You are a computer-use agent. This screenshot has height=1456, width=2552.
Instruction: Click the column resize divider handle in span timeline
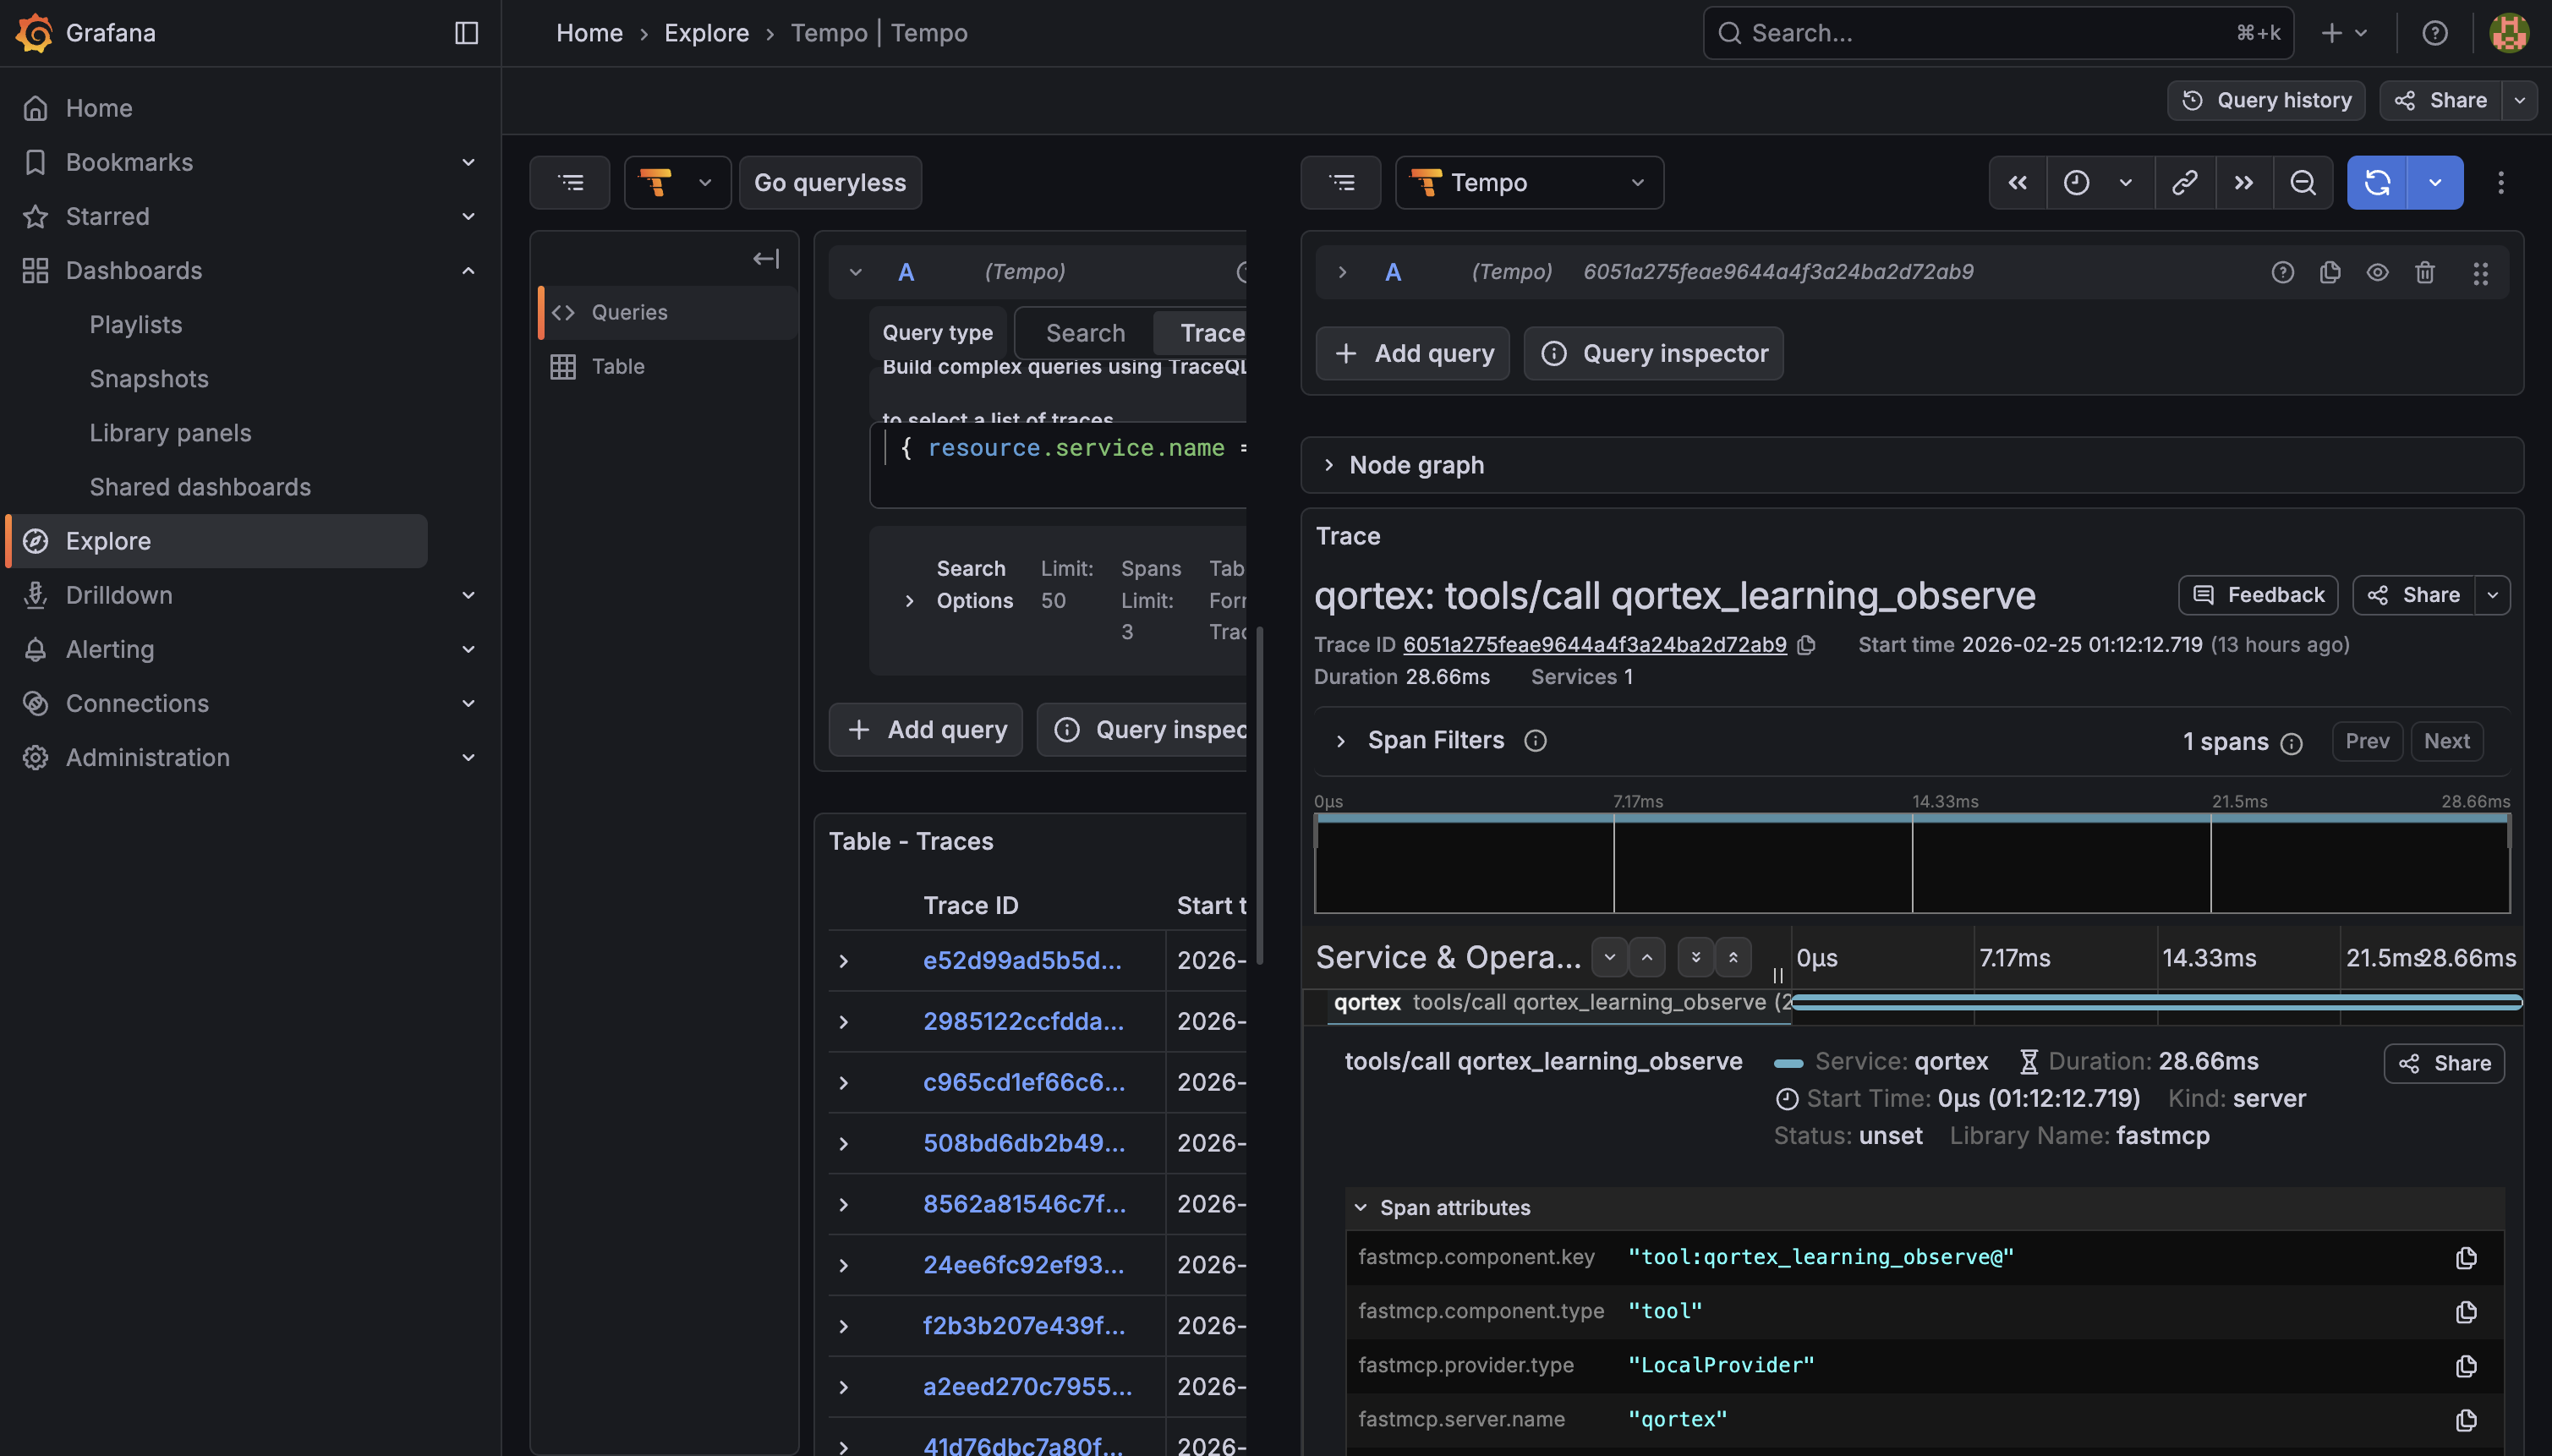pos(1778,975)
